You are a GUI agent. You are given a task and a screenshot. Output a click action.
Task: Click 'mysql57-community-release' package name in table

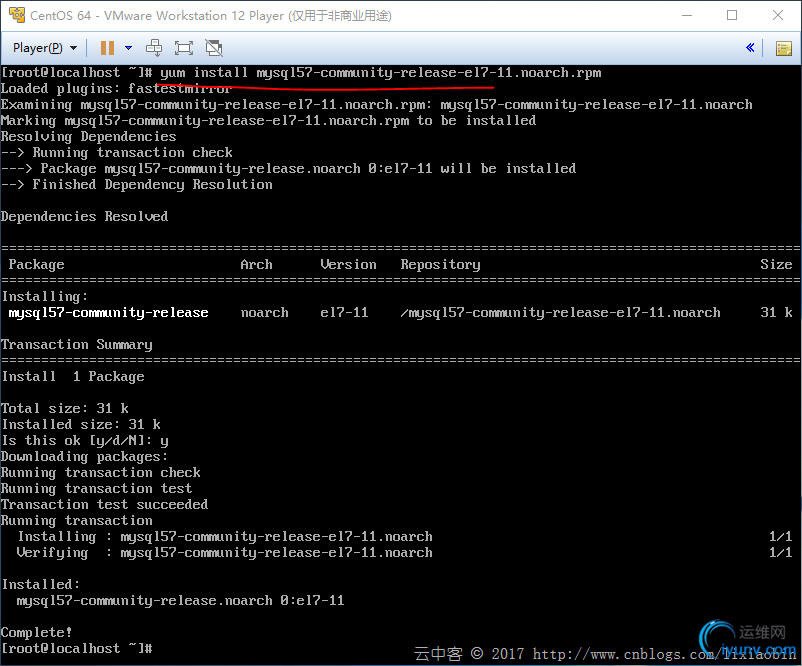(108, 313)
